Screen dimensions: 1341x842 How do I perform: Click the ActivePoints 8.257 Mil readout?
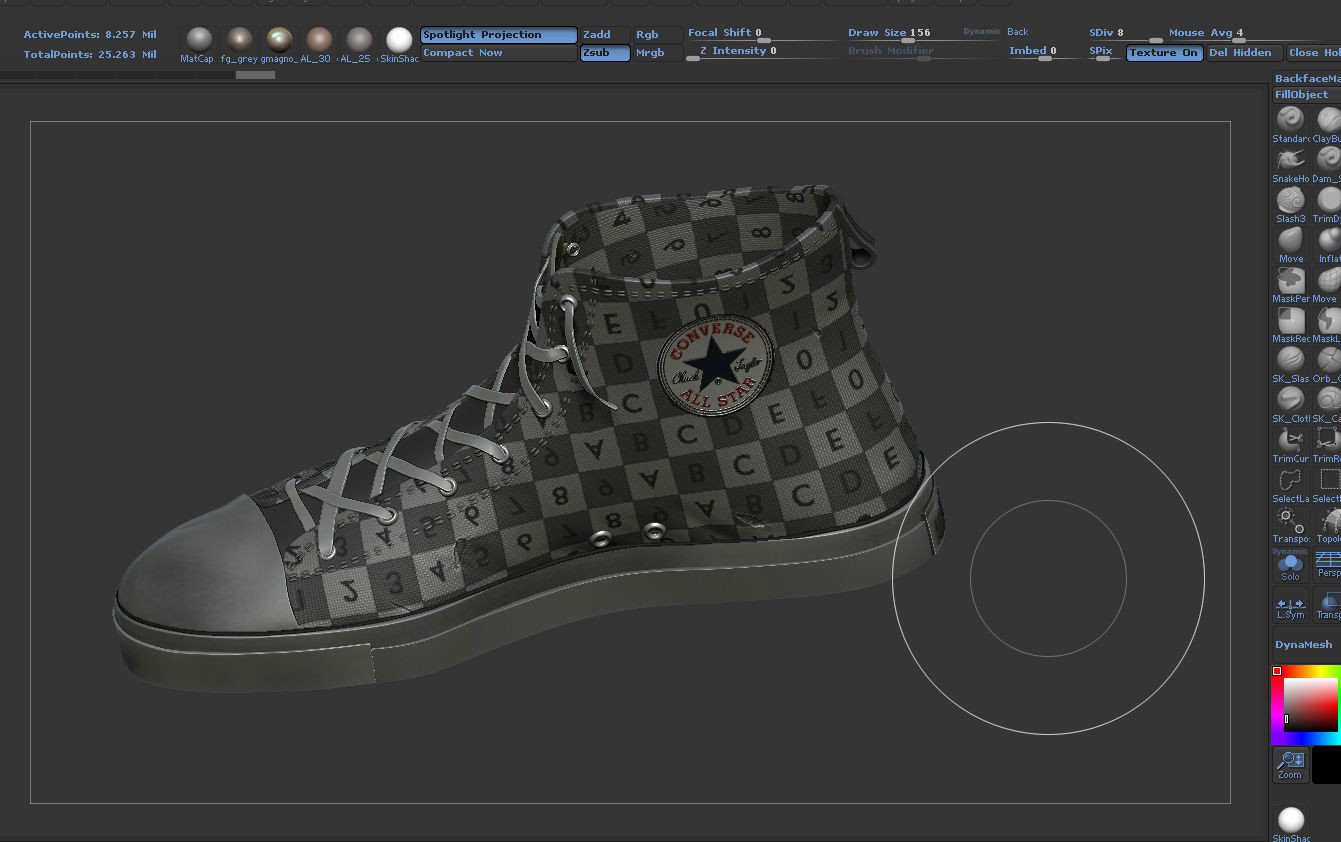click(90, 35)
